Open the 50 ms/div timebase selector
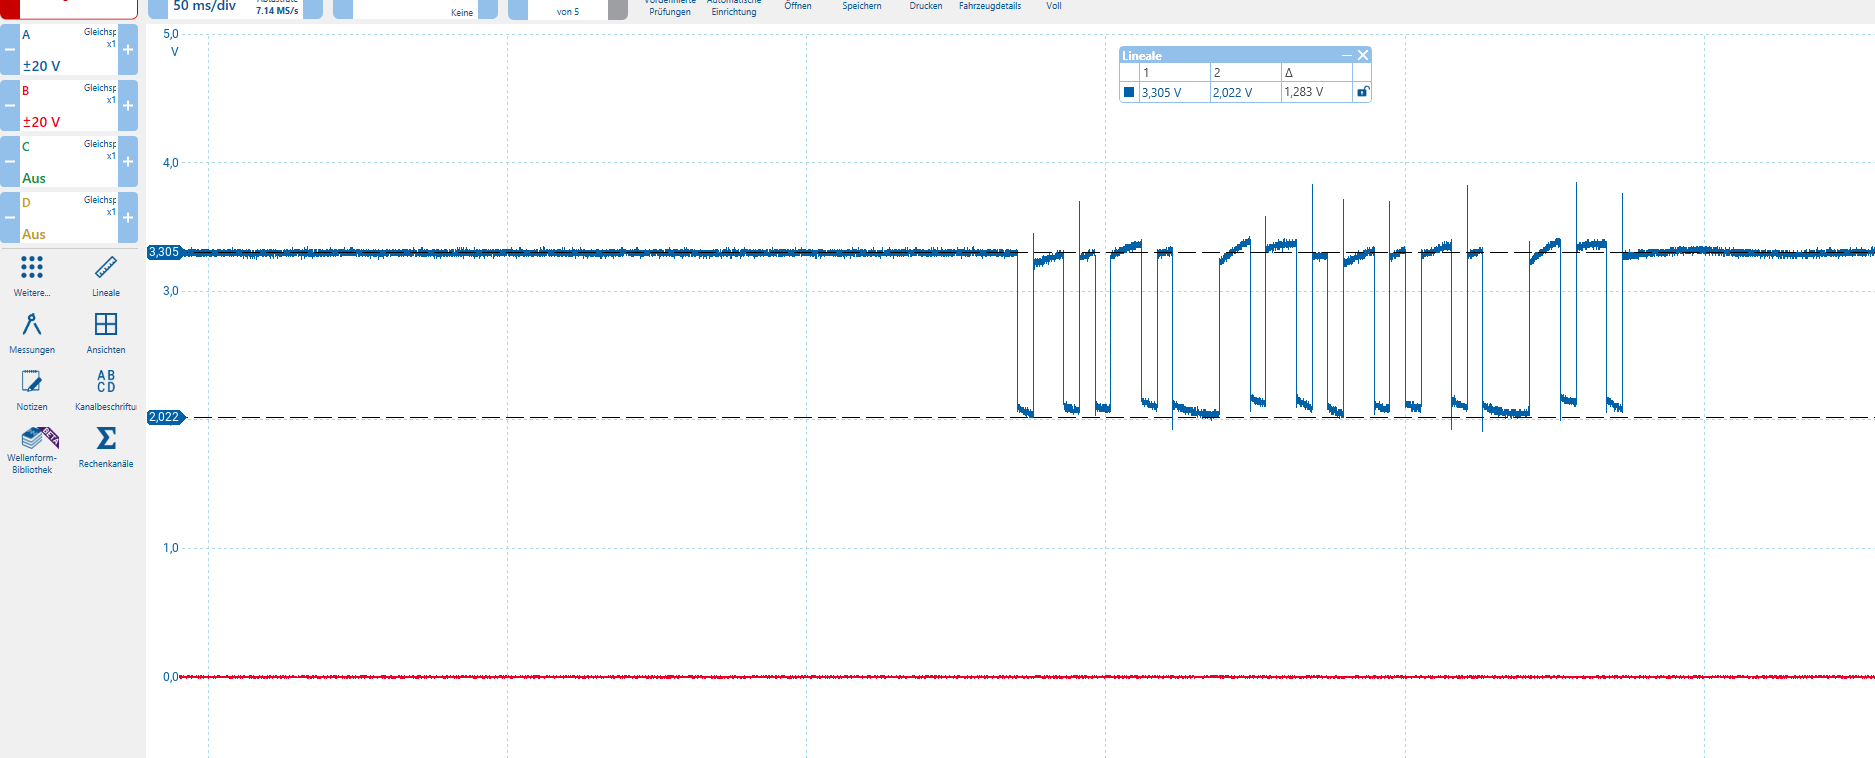This screenshot has height=758, width=1875. pyautogui.click(x=235, y=8)
